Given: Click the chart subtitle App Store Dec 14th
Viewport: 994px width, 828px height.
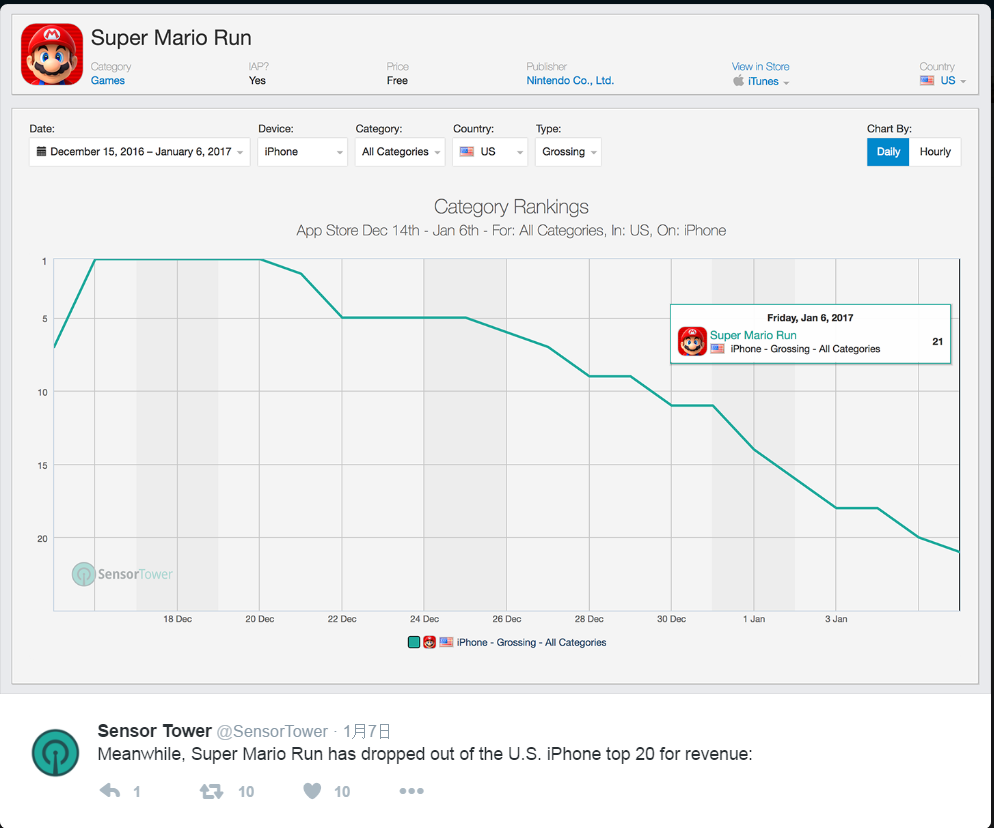Looking at the screenshot, I should [511, 231].
